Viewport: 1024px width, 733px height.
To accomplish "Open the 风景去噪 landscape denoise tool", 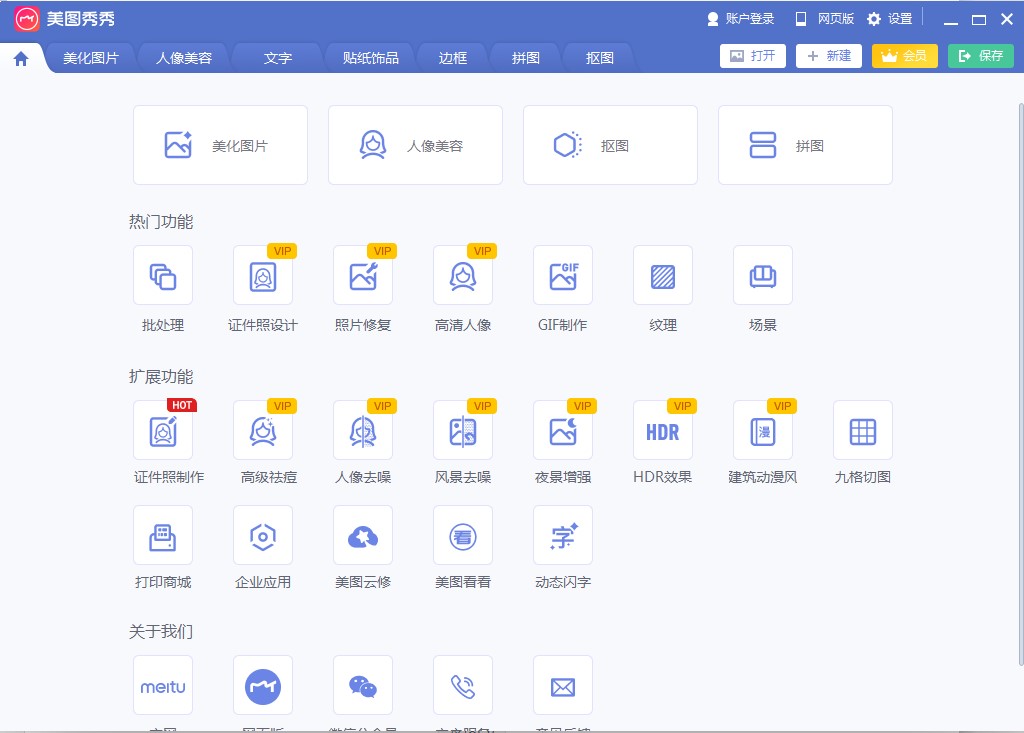I will click(x=462, y=430).
